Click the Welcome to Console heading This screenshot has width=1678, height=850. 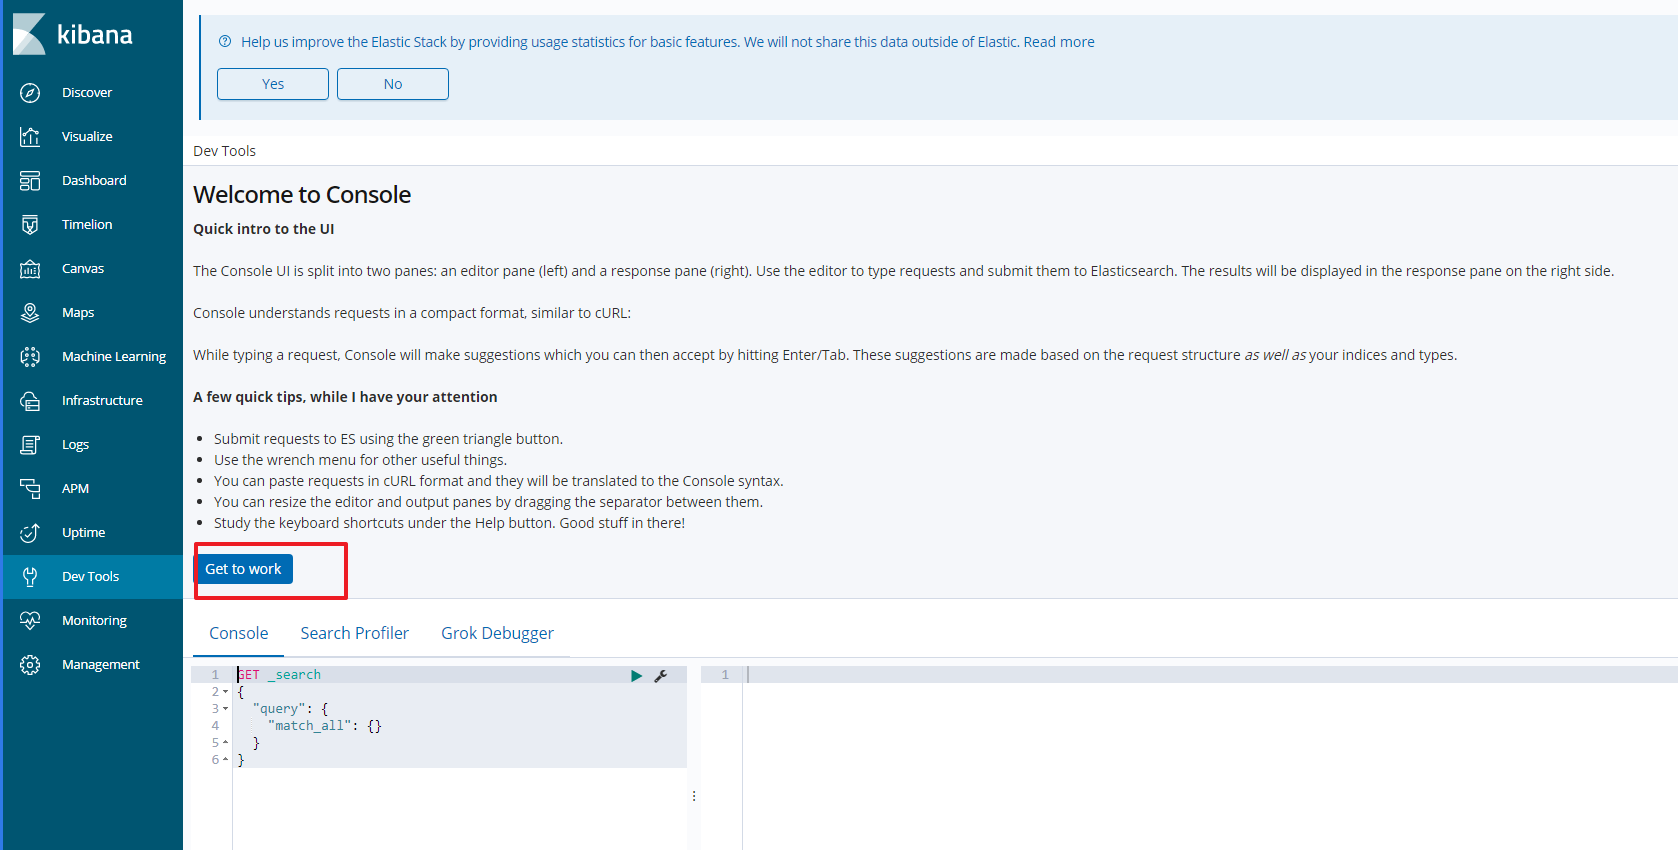pos(302,195)
